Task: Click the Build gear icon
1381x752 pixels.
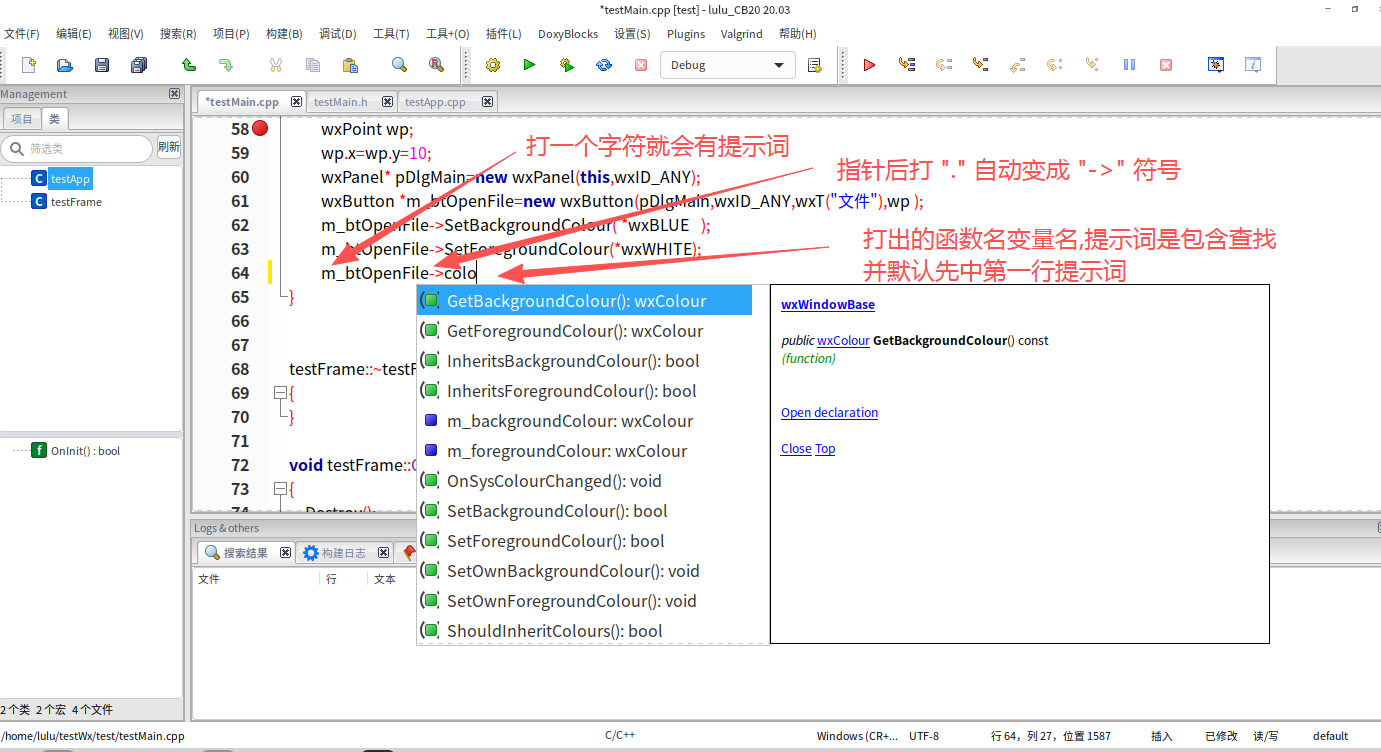Action: point(493,65)
